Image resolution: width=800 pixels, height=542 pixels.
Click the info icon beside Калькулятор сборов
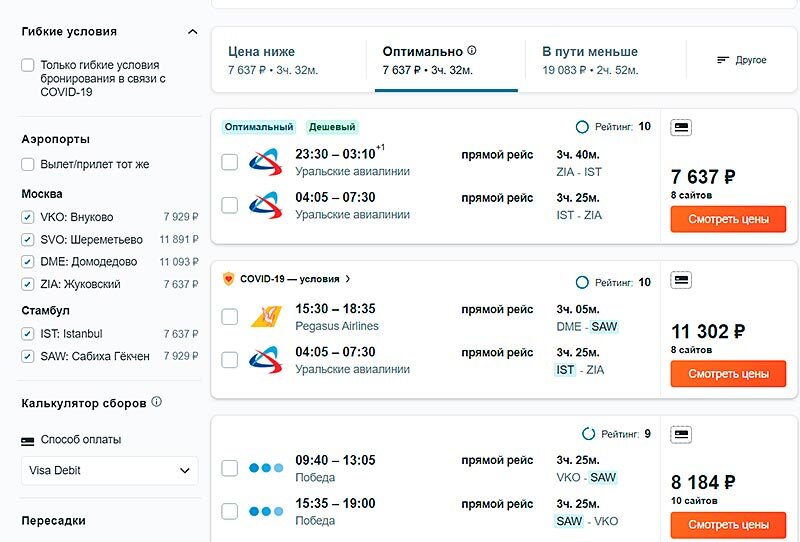click(157, 403)
